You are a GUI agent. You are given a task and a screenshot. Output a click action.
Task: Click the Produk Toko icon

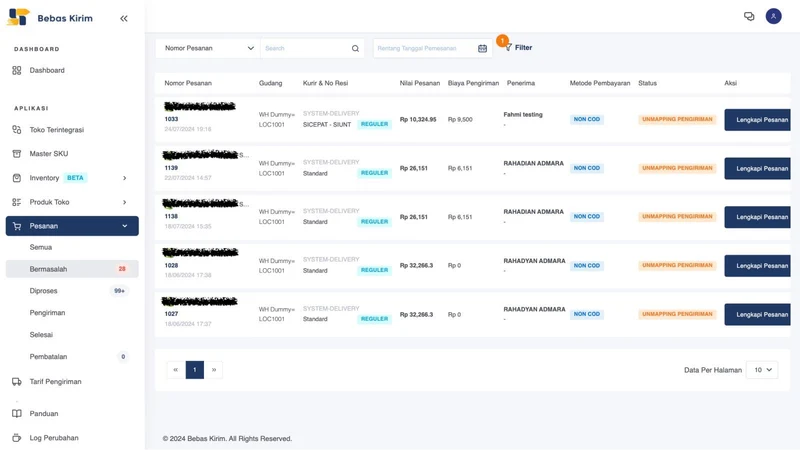tap(17, 202)
